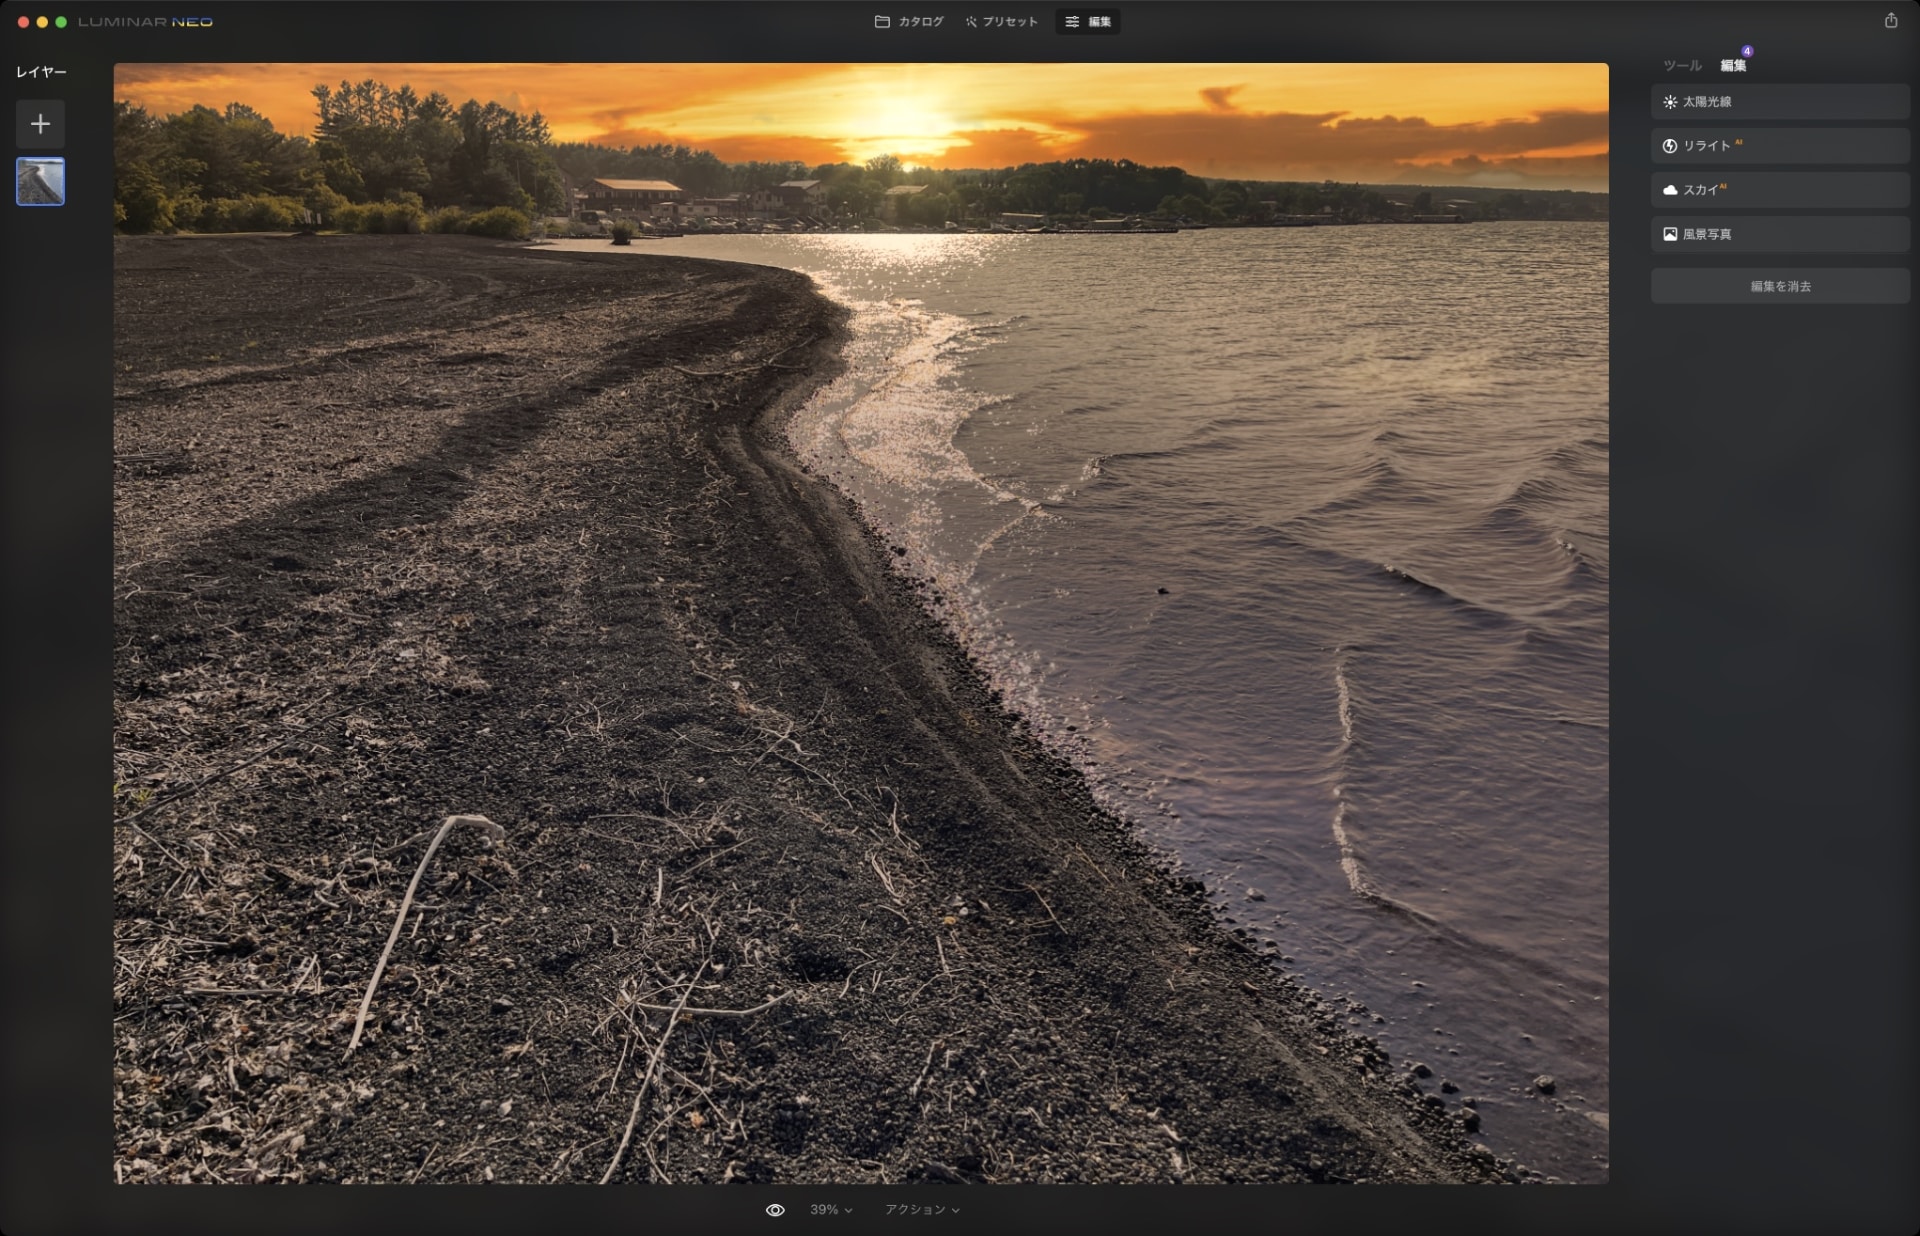Toggle before/after preview eye icon
Viewport: 1920px width, 1236px height.
(x=775, y=1210)
